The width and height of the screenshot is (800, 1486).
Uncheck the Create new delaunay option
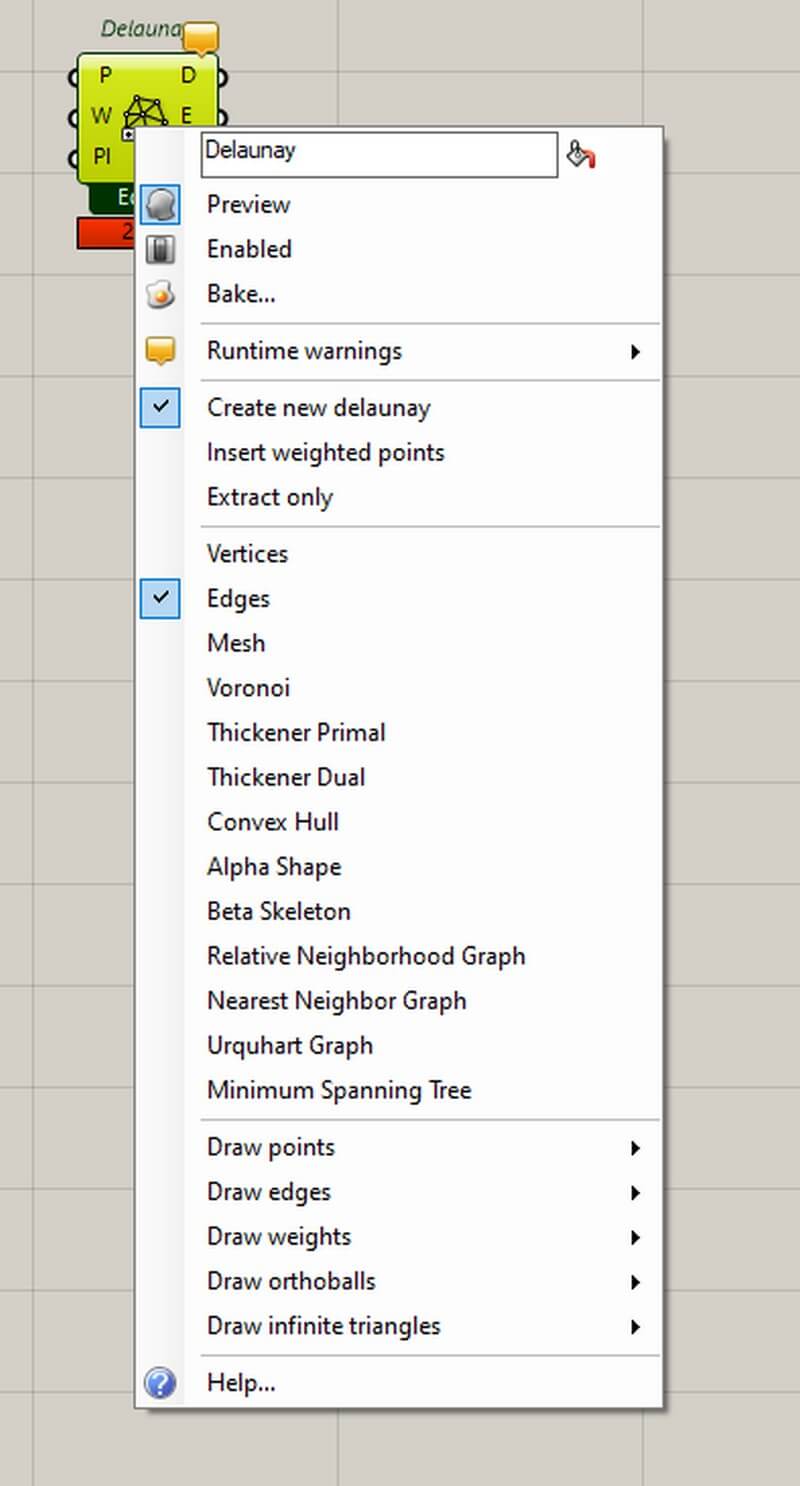(x=318, y=408)
